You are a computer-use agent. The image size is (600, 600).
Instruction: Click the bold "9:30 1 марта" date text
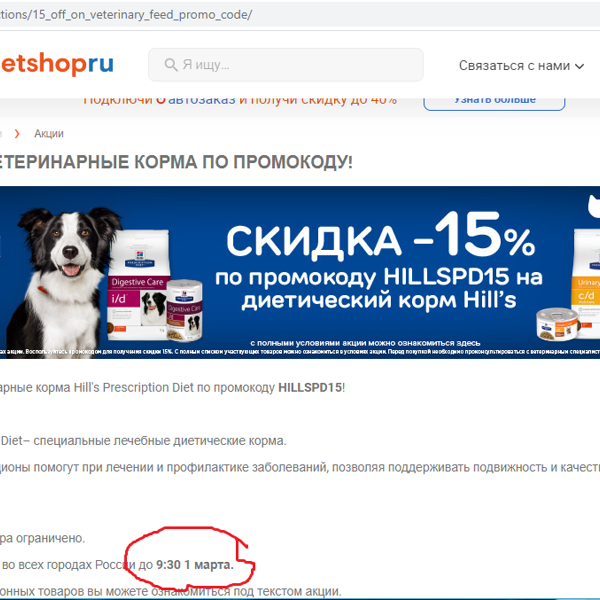click(x=195, y=564)
